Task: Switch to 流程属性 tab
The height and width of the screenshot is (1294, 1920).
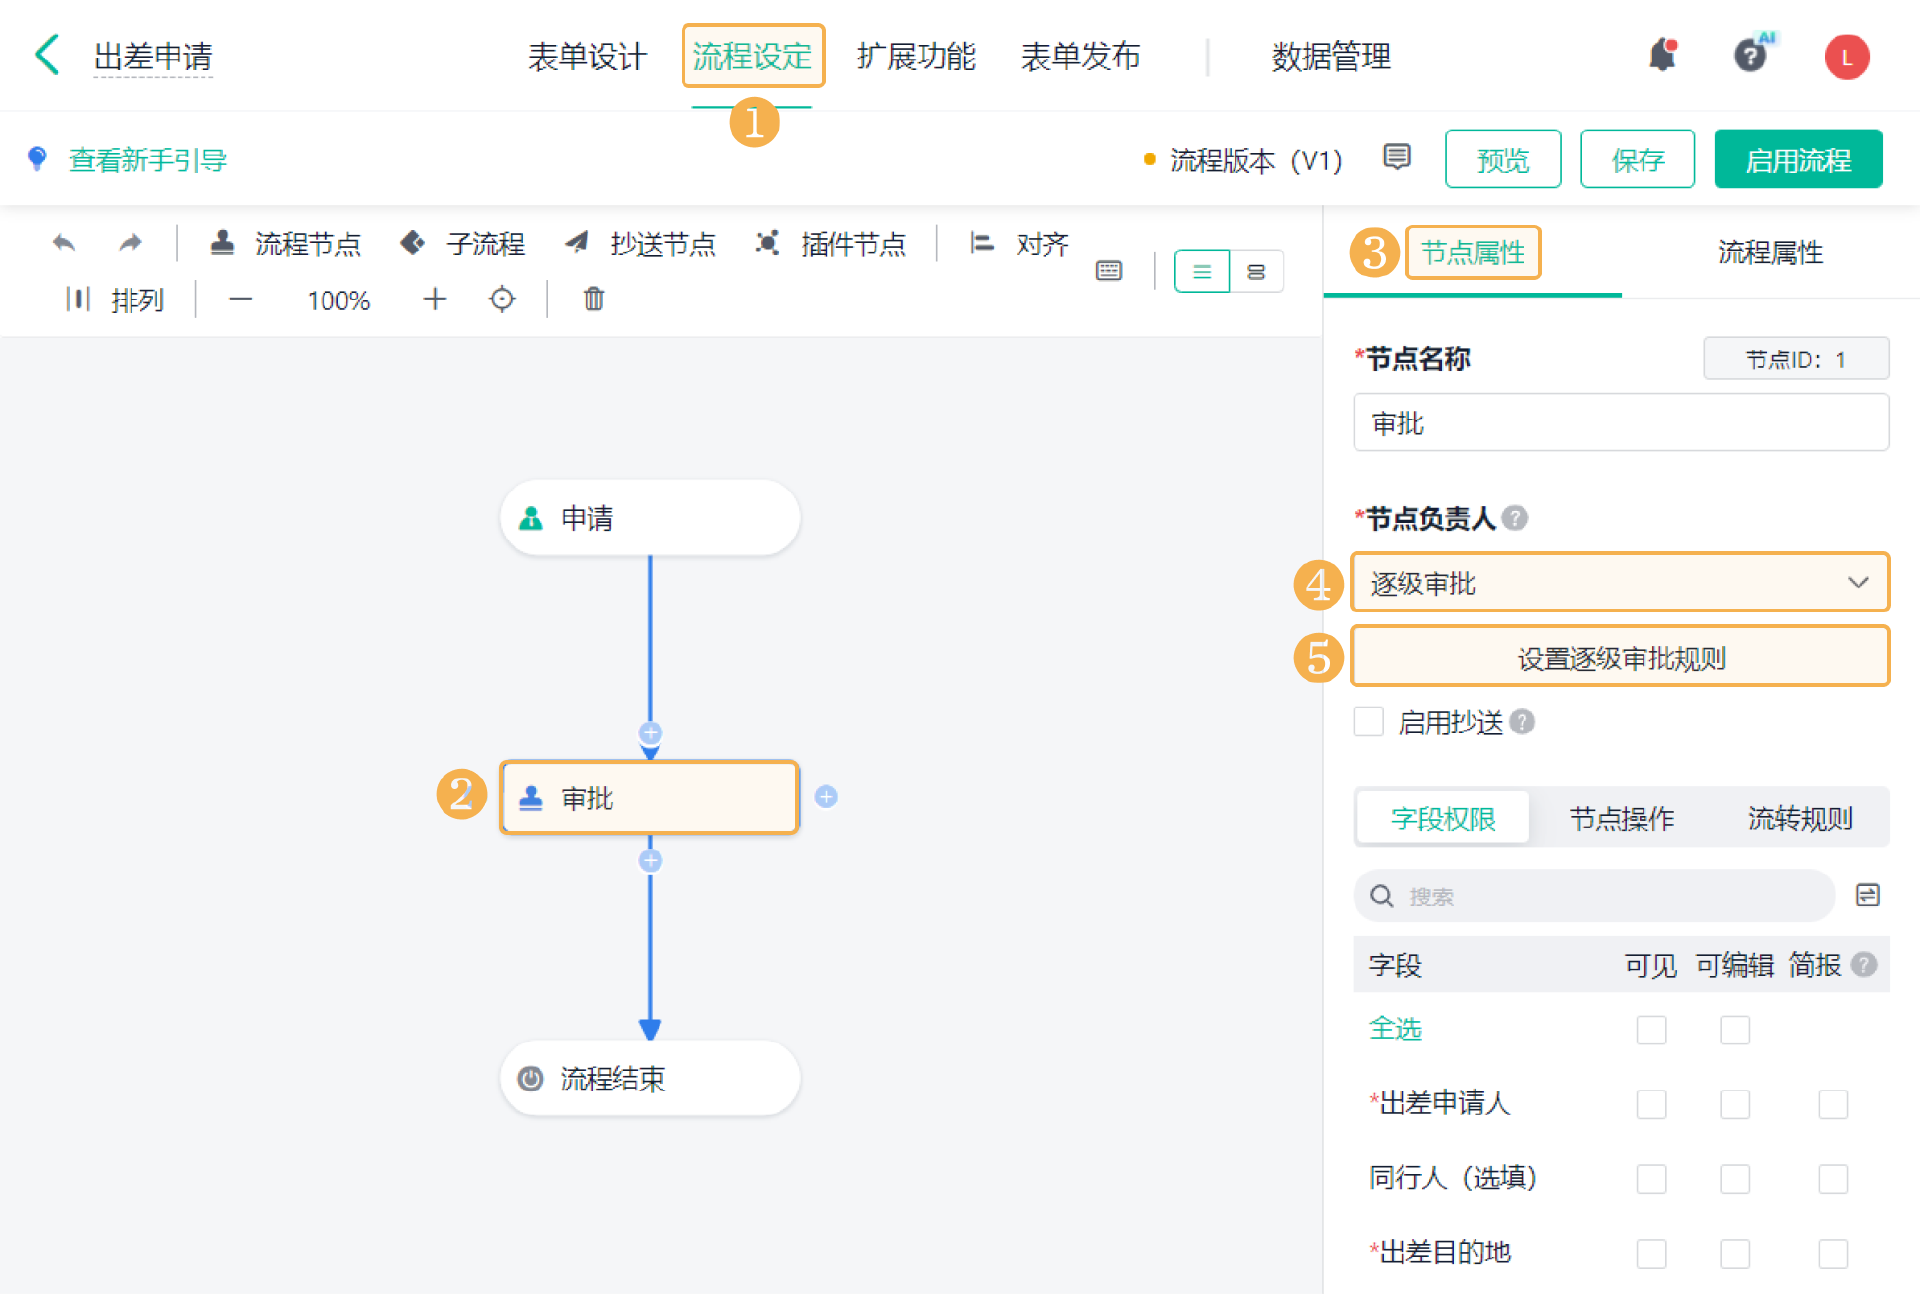Action: point(1769,252)
